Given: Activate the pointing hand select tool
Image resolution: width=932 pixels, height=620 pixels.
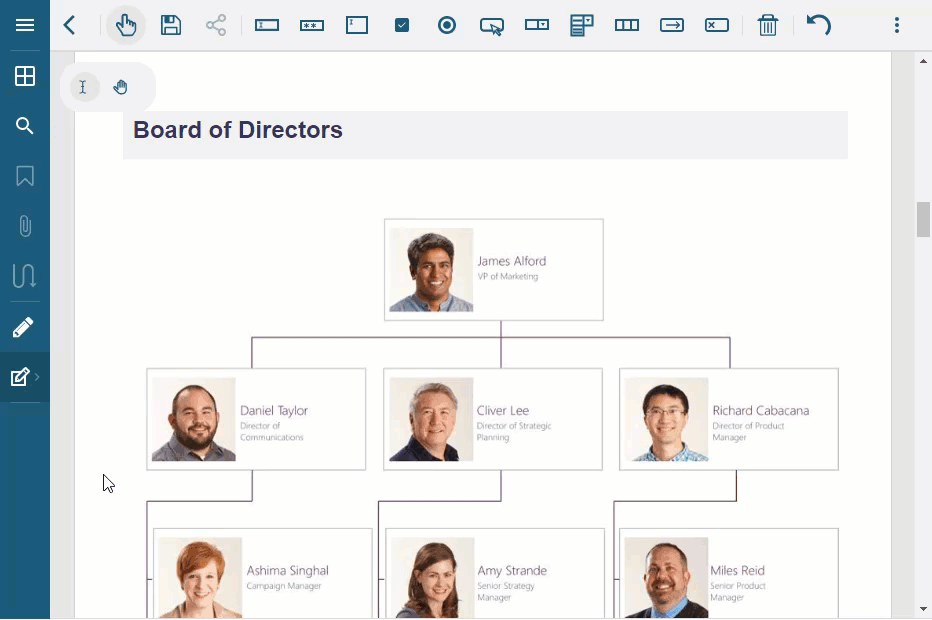Looking at the screenshot, I should [x=126, y=25].
